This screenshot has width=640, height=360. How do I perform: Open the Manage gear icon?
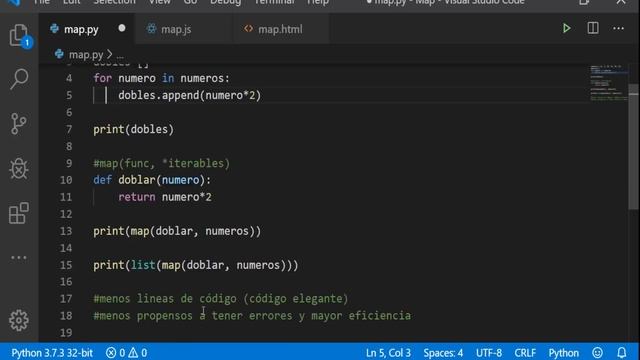tap(19, 320)
